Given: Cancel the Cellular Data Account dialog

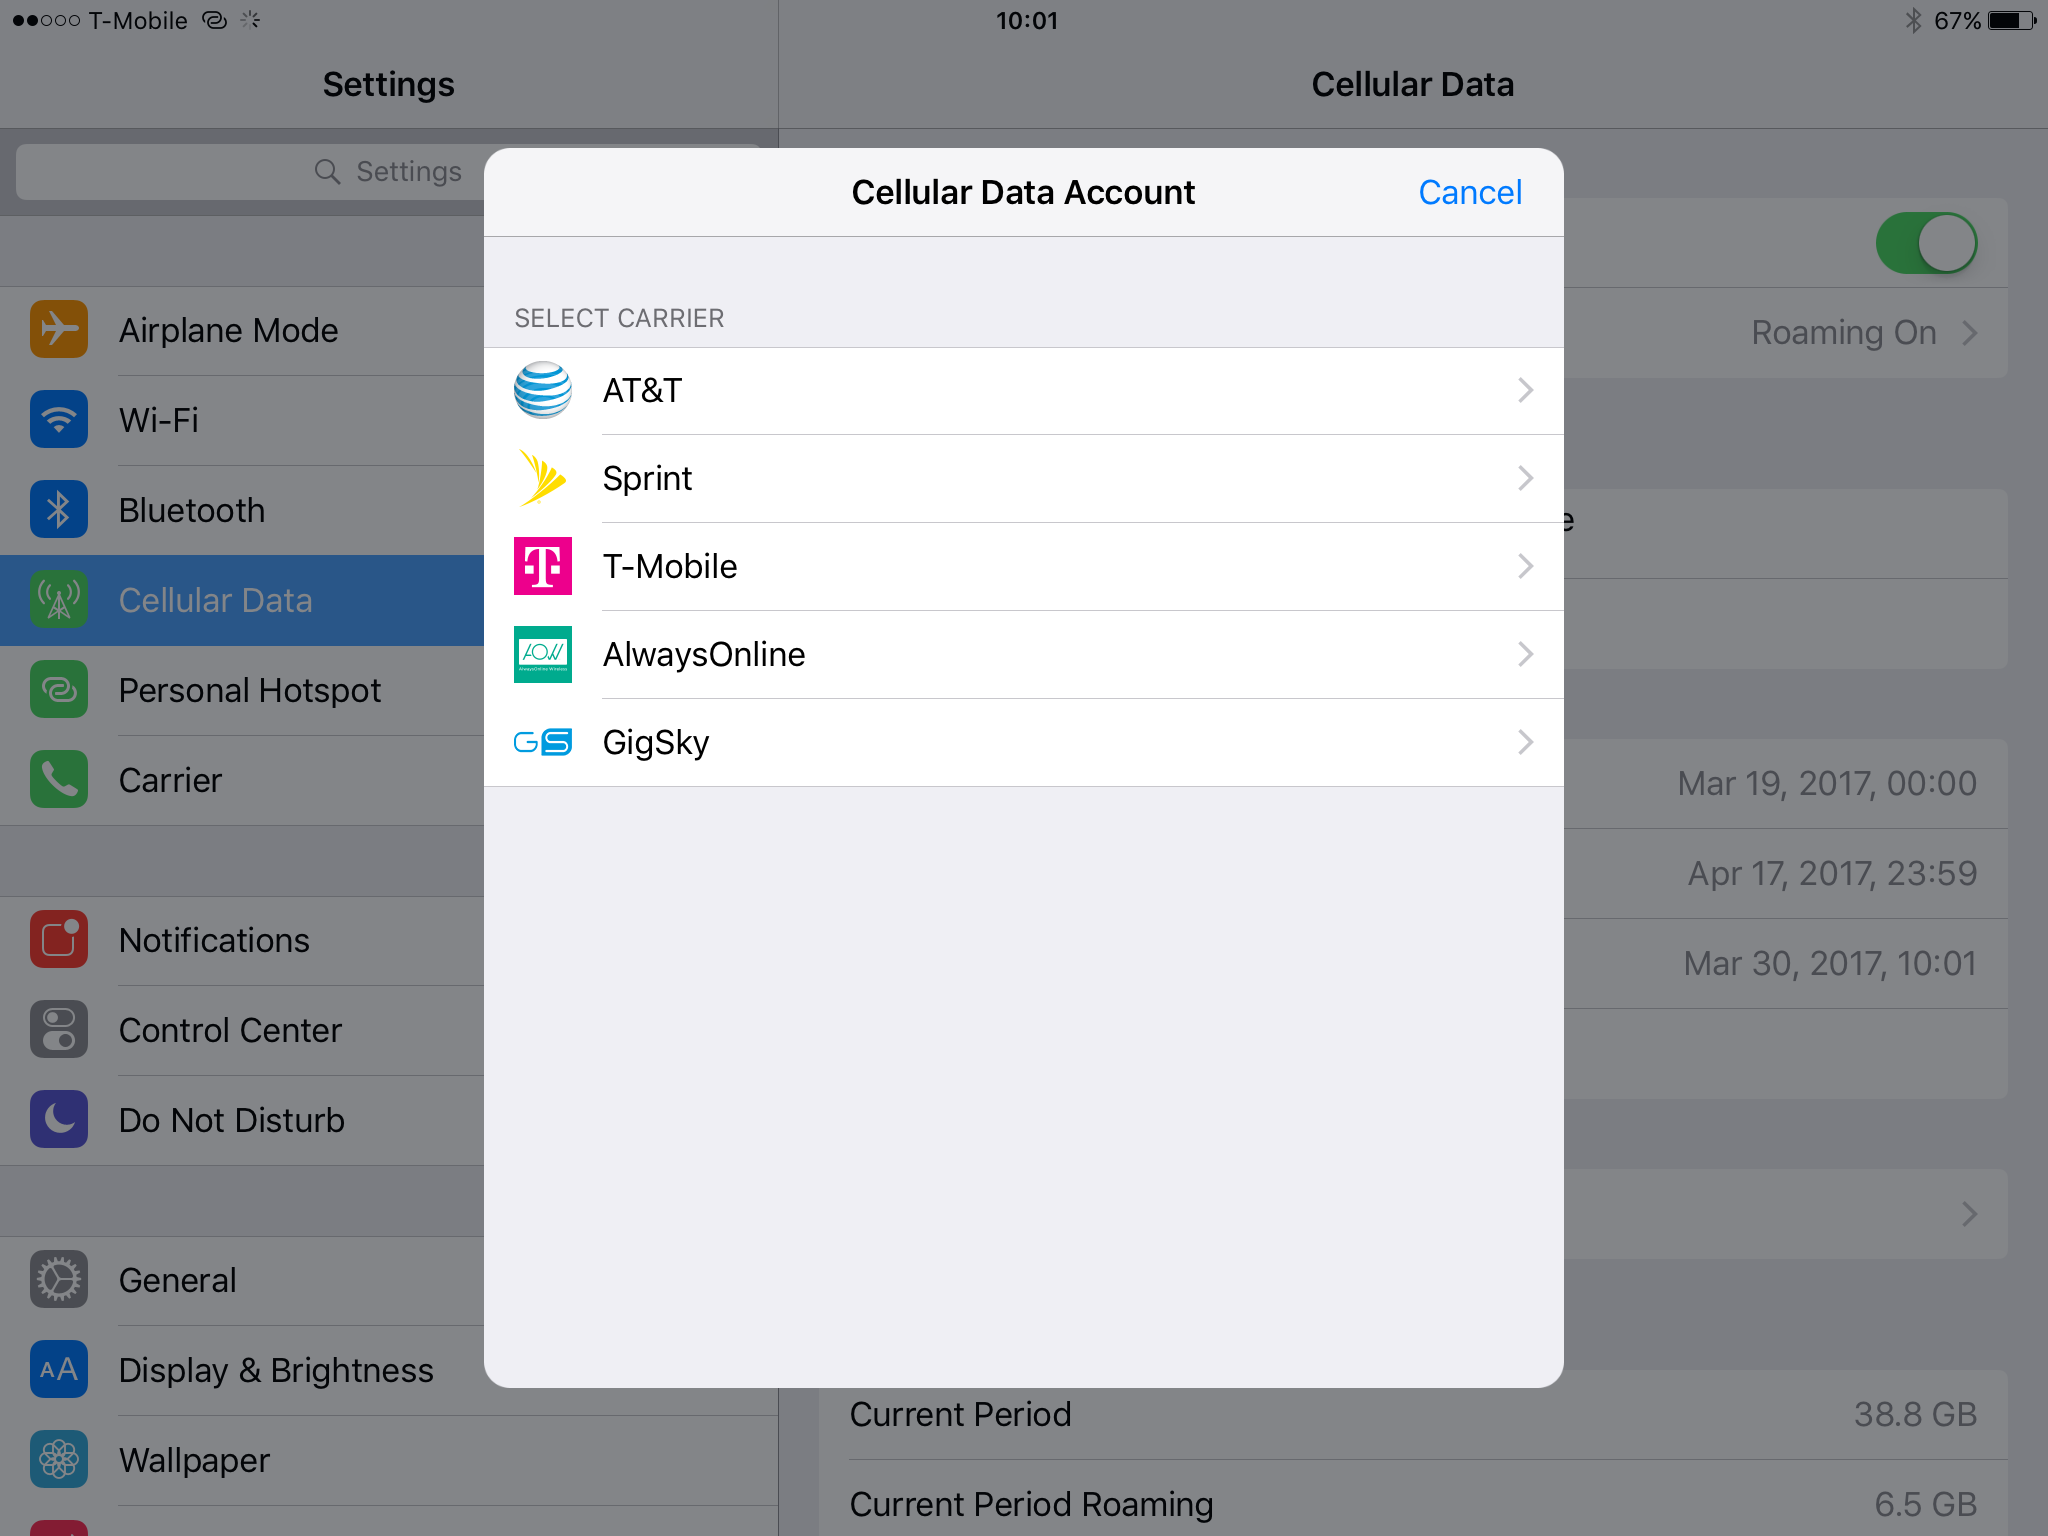Looking at the screenshot, I should [1469, 192].
